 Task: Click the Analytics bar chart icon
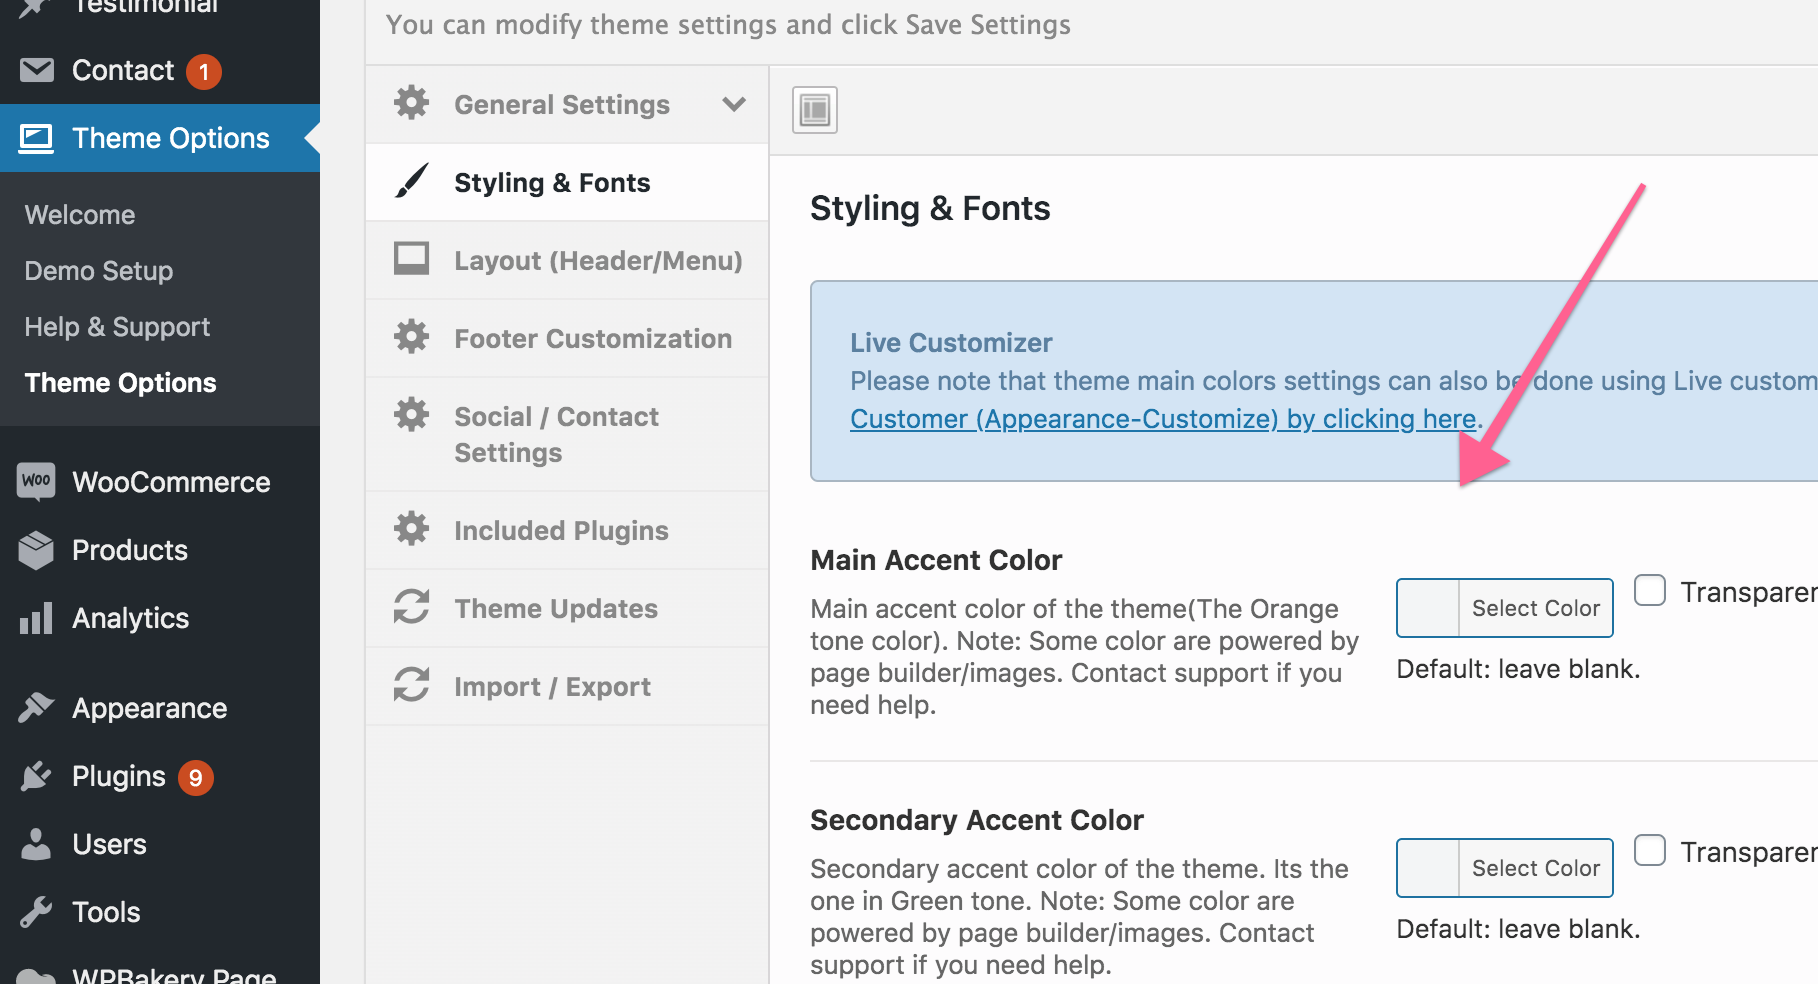point(36,618)
